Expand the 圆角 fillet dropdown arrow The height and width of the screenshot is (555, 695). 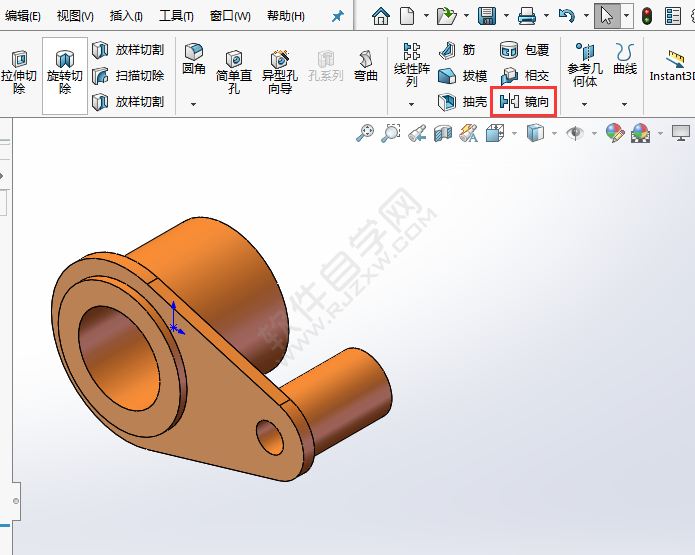pos(193,104)
